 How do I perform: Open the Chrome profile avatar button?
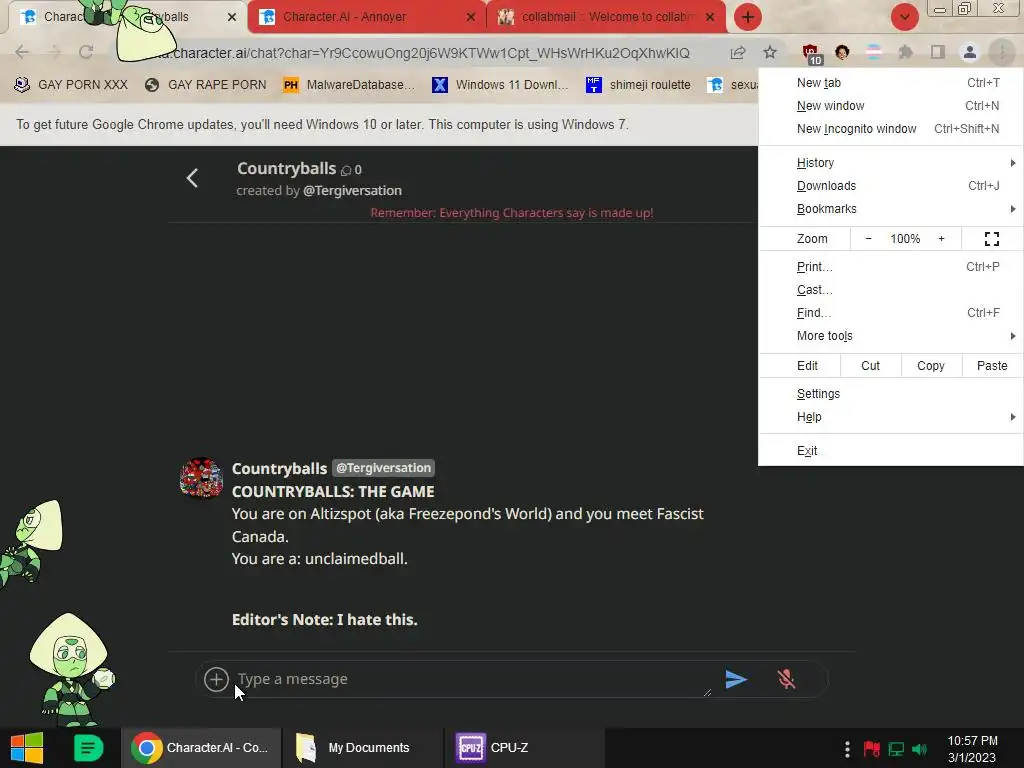click(970, 52)
